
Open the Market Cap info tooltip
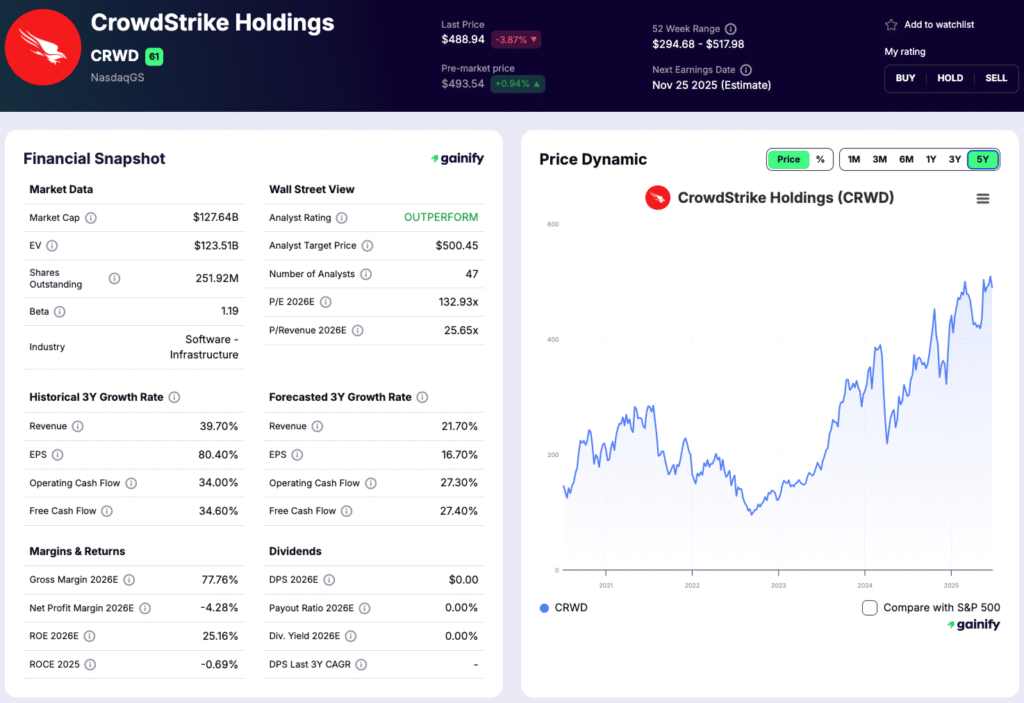coord(91,217)
